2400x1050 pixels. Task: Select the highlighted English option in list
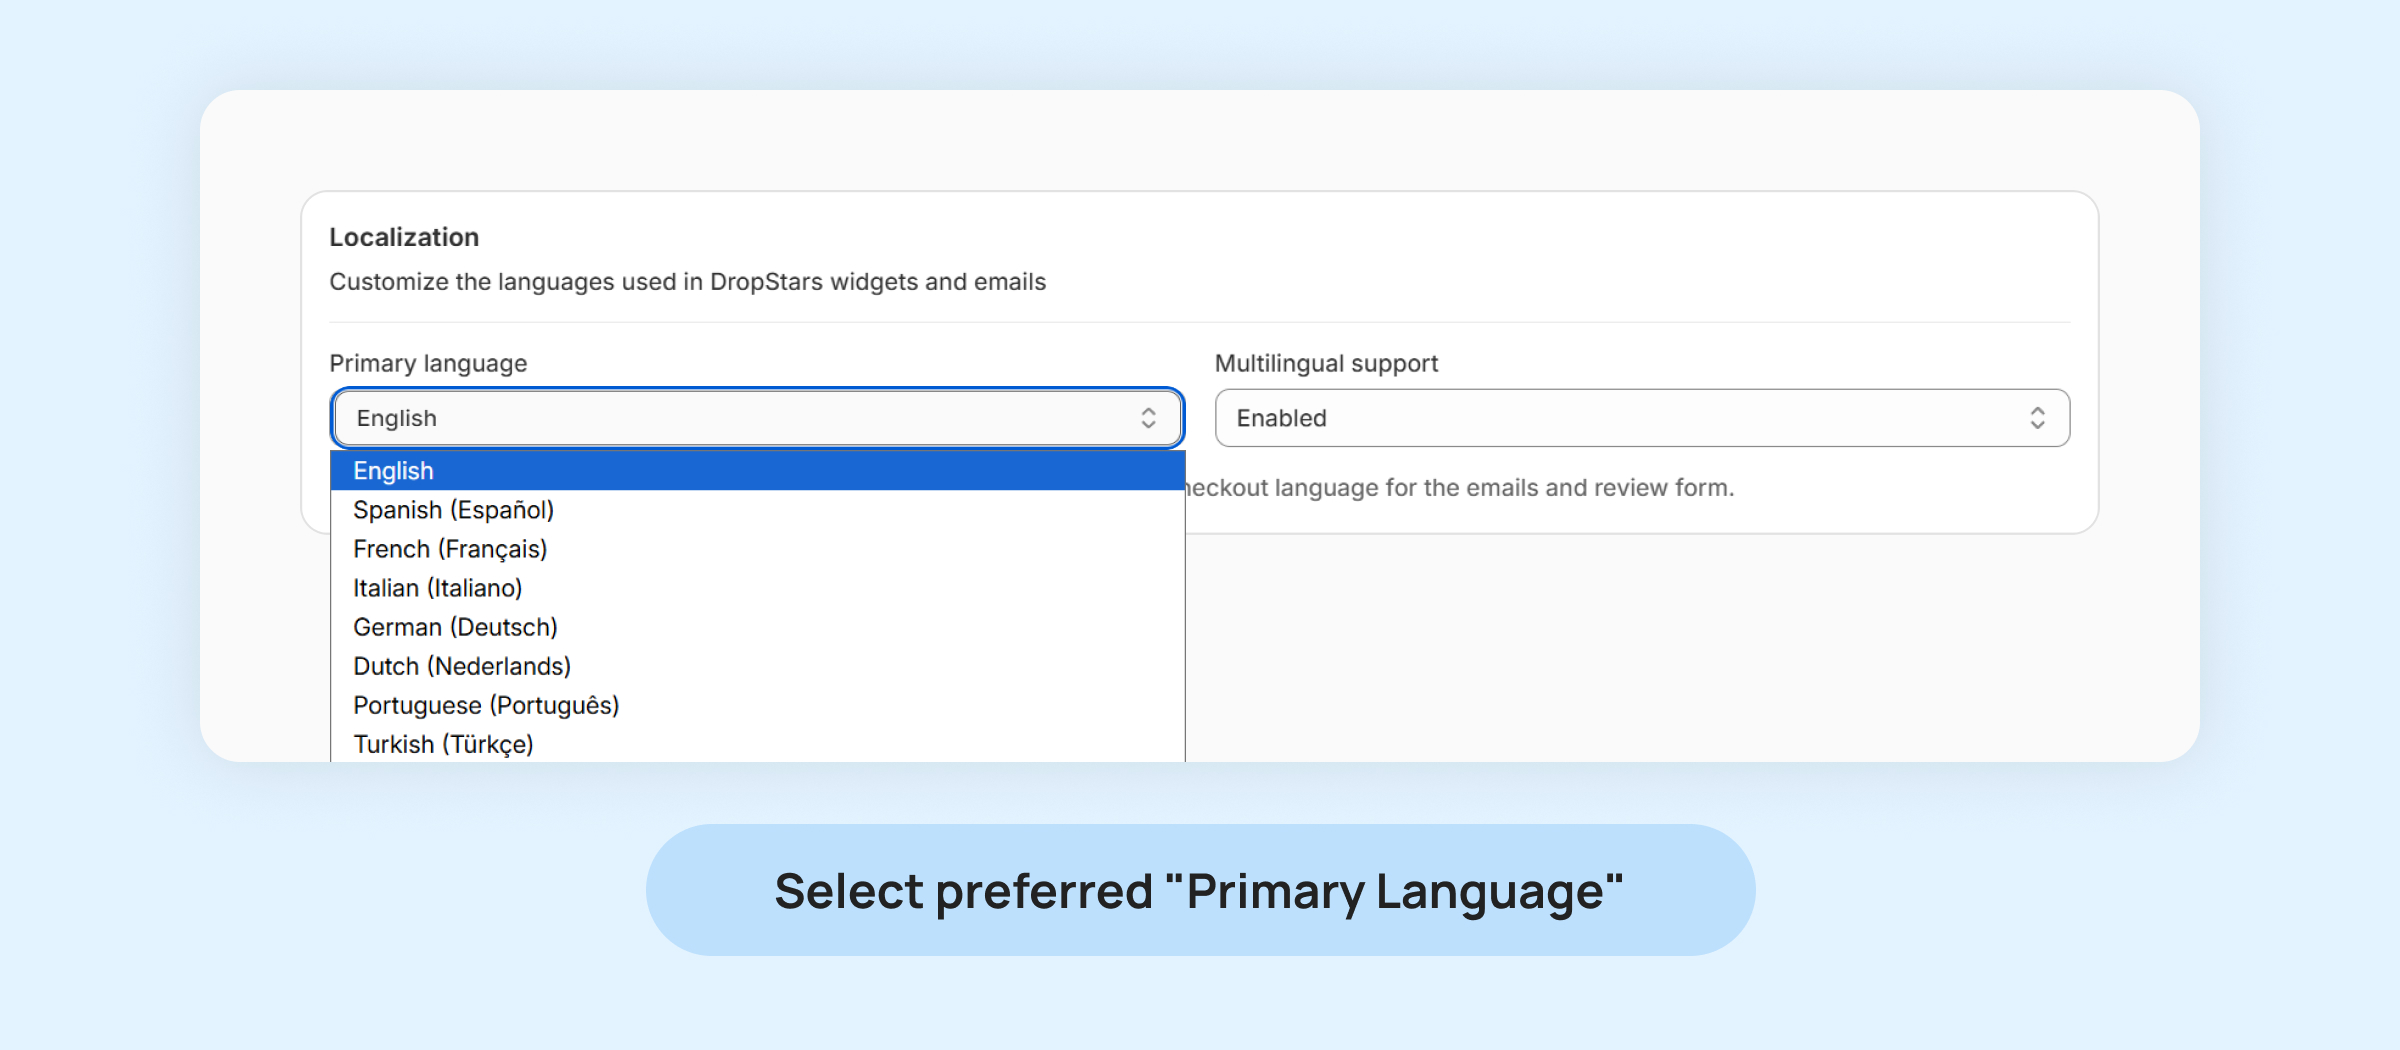(x=757, y=471)
